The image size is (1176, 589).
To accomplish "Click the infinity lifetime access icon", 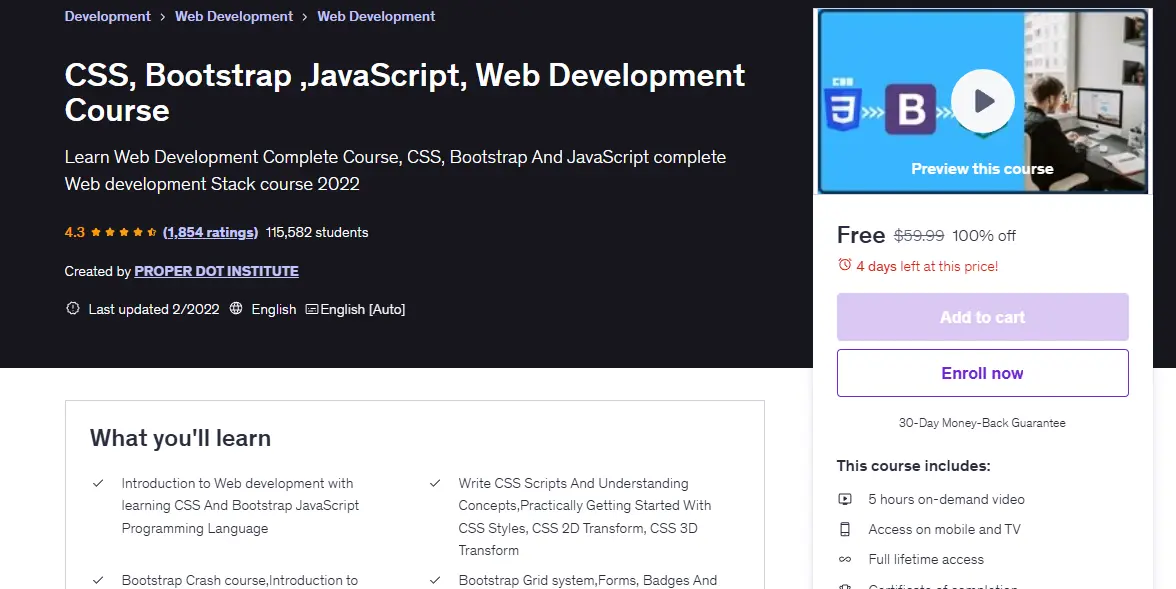I will pos(844,559).
